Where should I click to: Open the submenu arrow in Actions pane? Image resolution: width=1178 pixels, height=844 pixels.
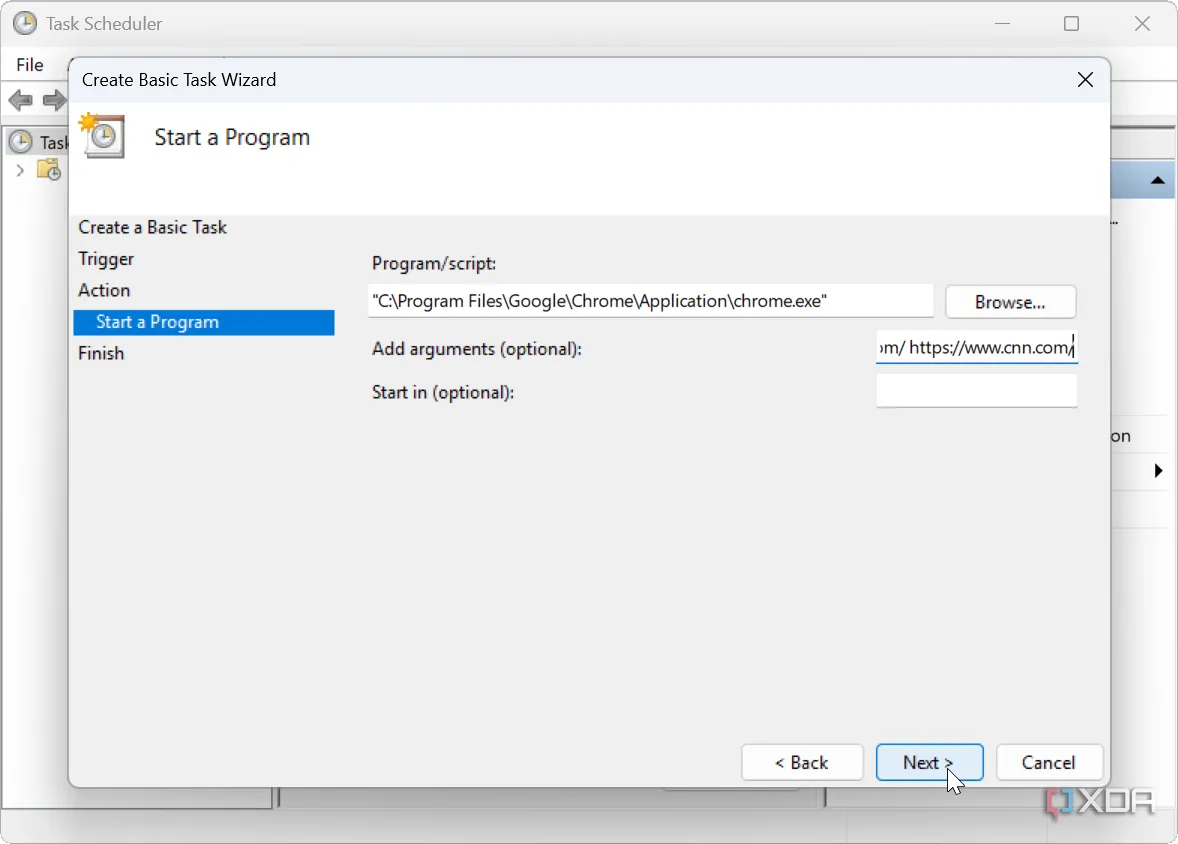coord(1158,471)
